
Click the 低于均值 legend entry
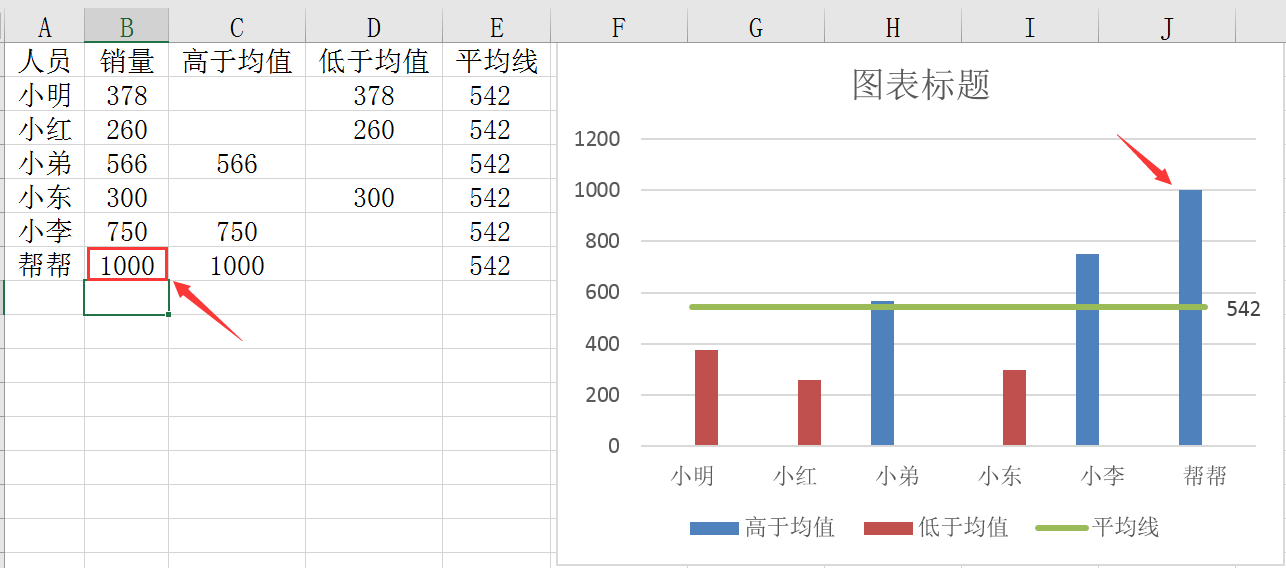[x=936, y=527]
